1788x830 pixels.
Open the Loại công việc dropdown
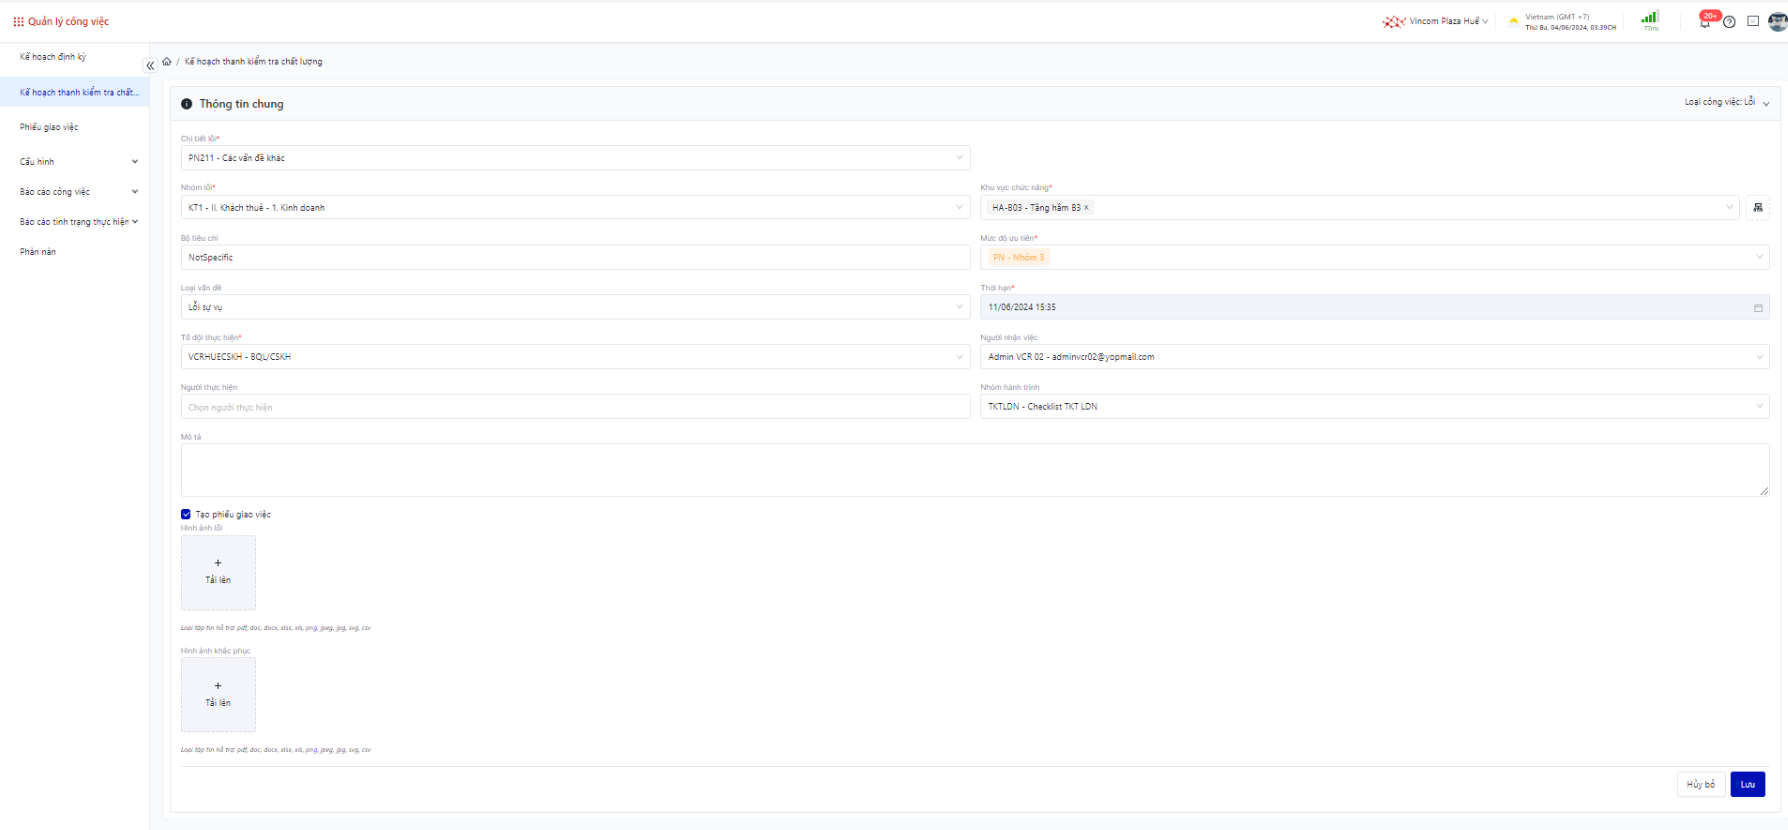[1727, 102]
